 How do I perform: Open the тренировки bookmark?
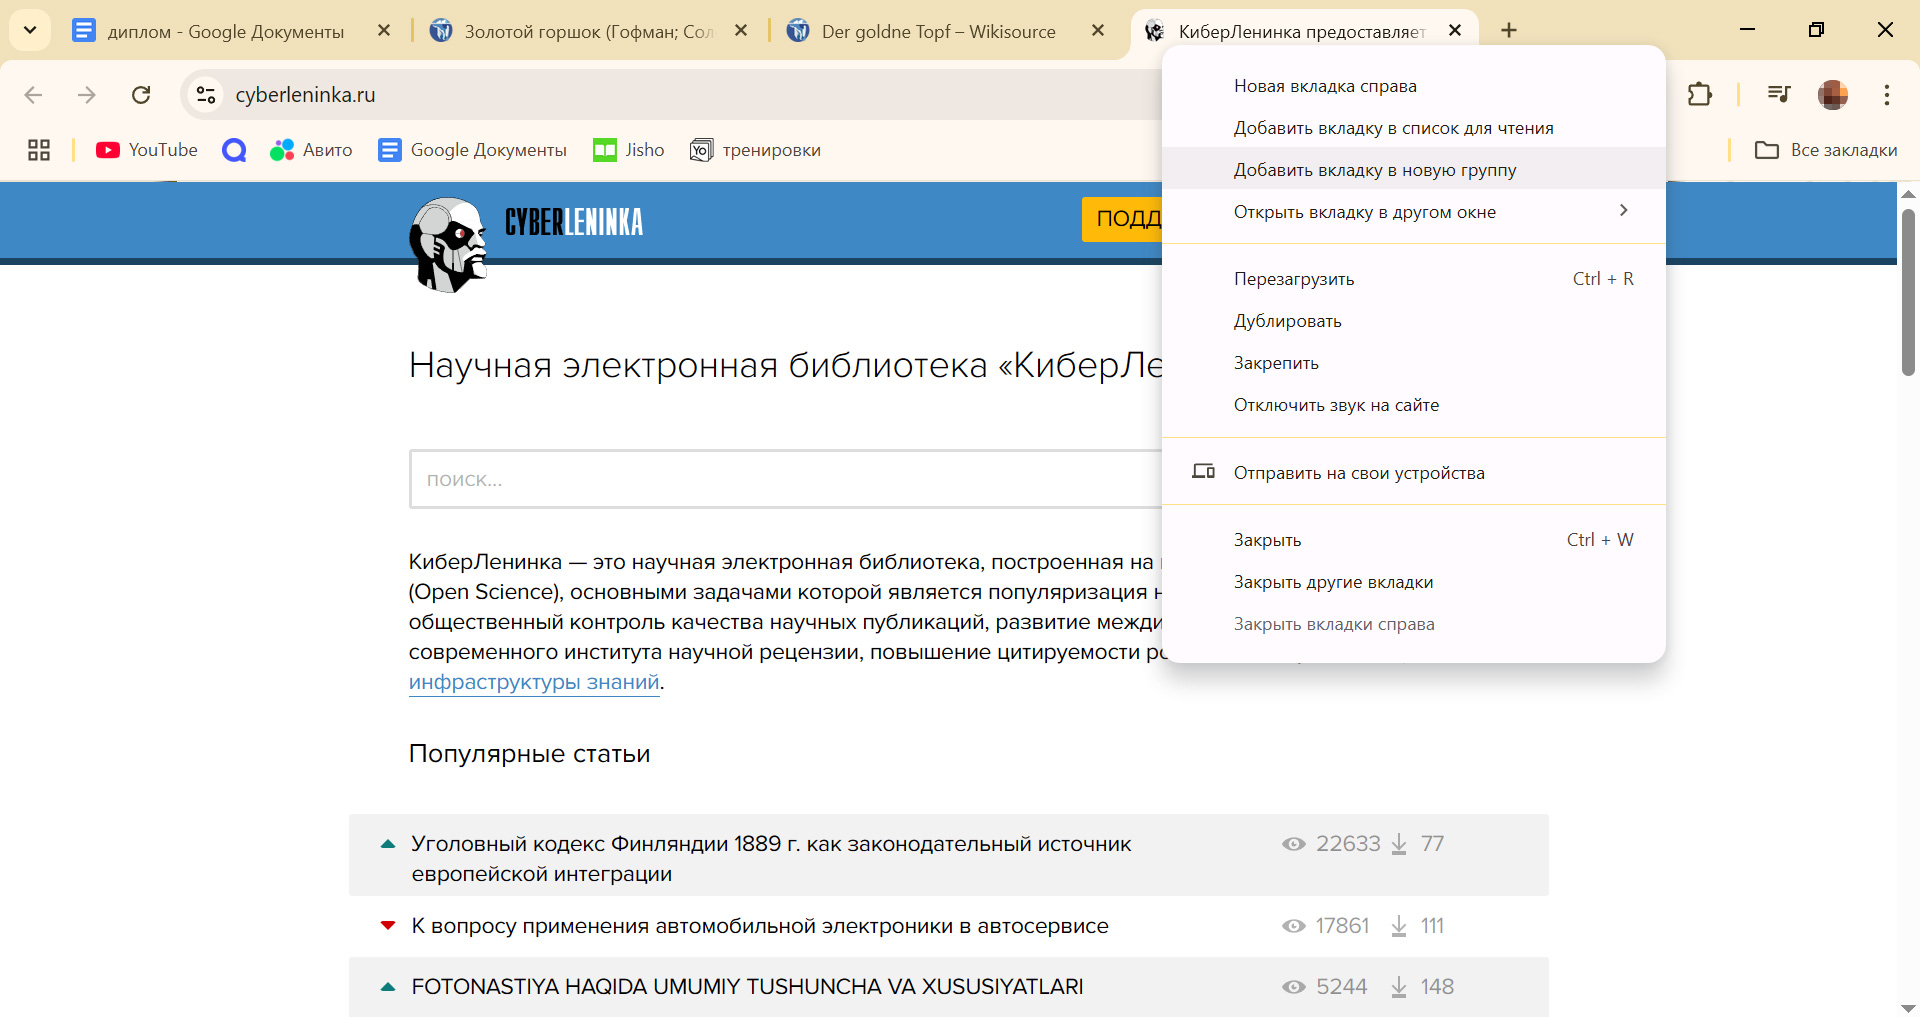pyautogui.click(x=755, y=150)
